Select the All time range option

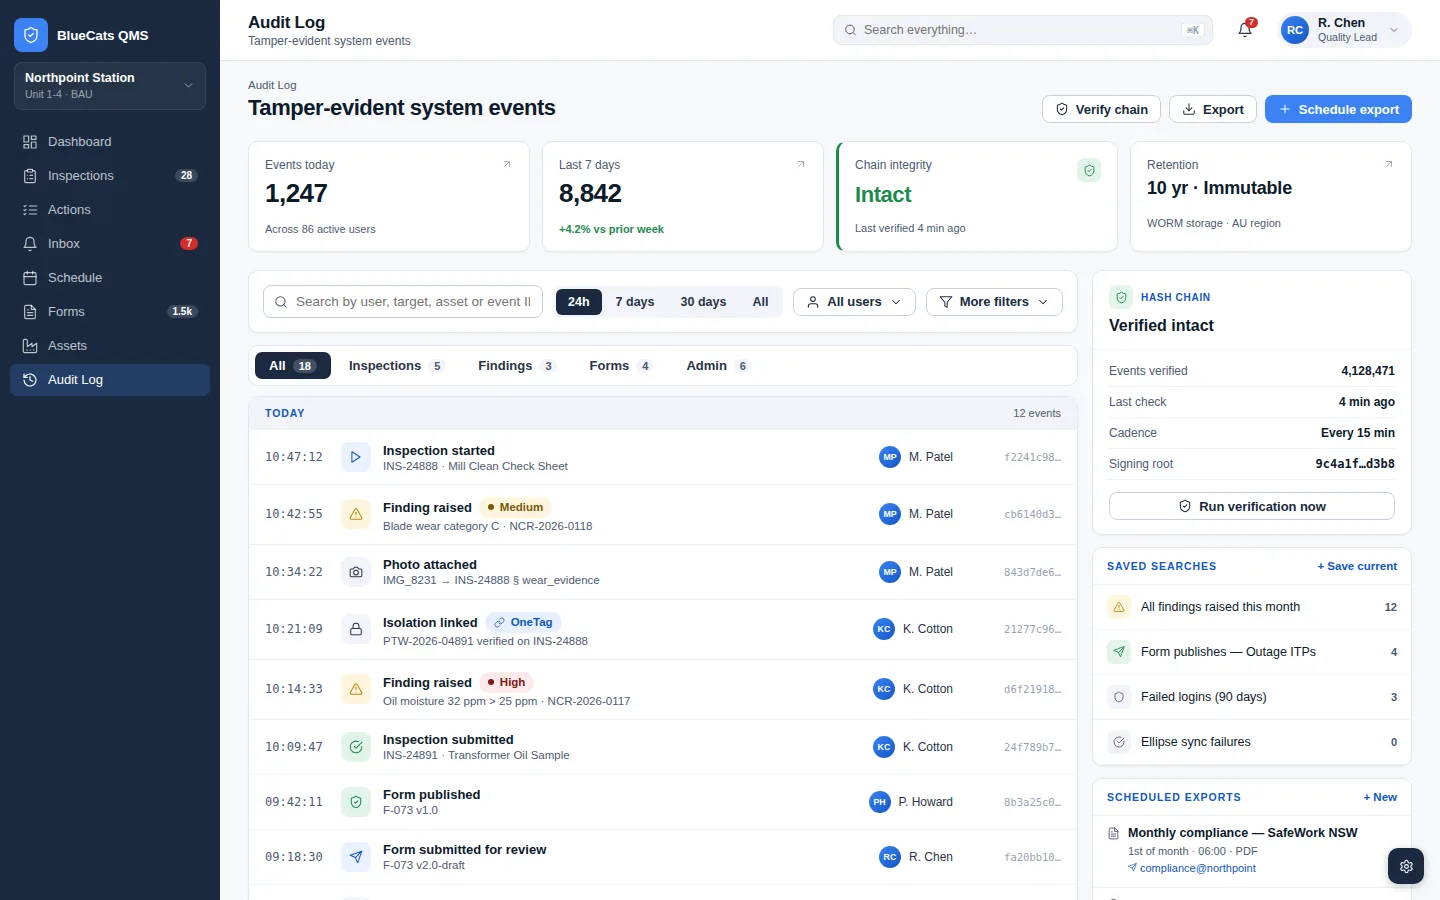pos(760,302)
